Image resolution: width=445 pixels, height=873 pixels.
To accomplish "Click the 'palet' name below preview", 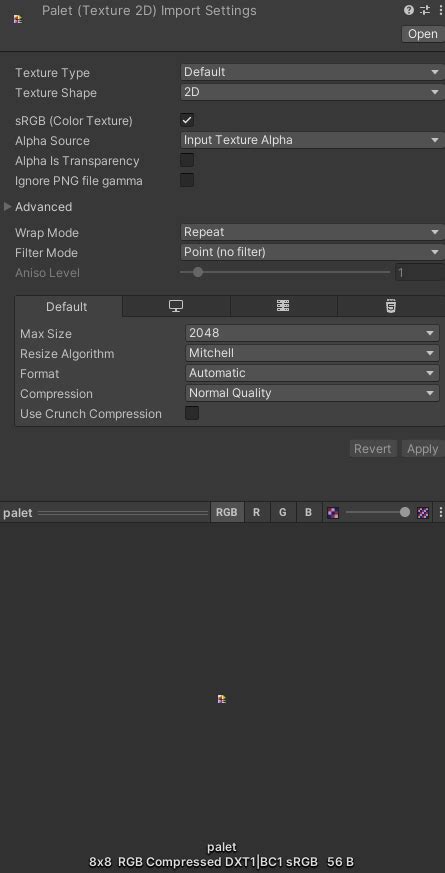I will (222, 847).
